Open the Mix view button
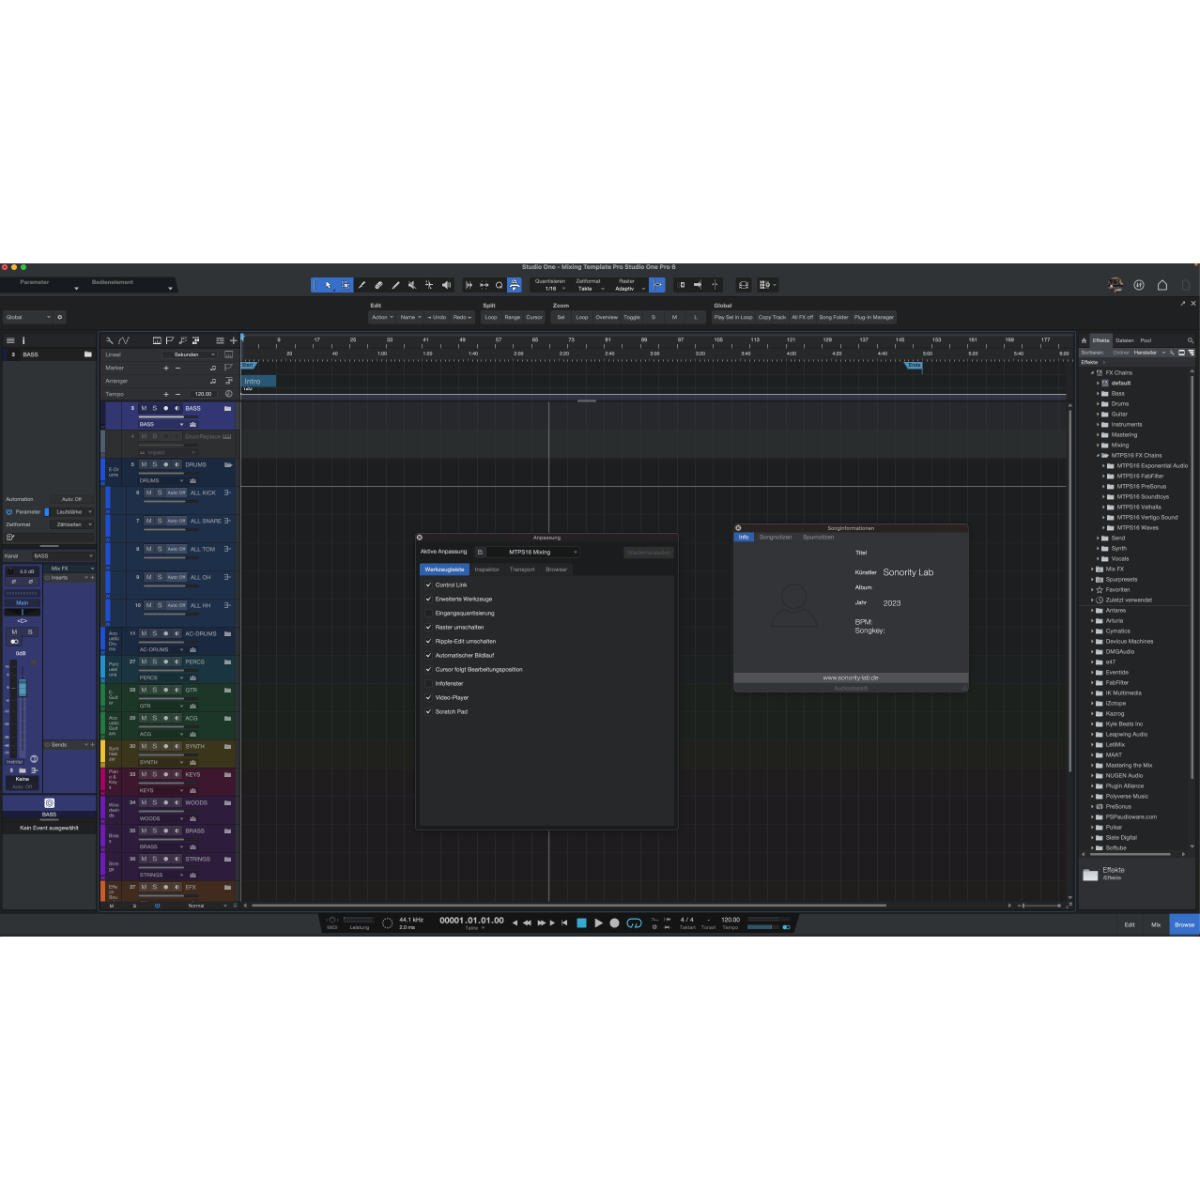The width and height of the screenshot is (1200, 1200). (x=1156, y=925)
